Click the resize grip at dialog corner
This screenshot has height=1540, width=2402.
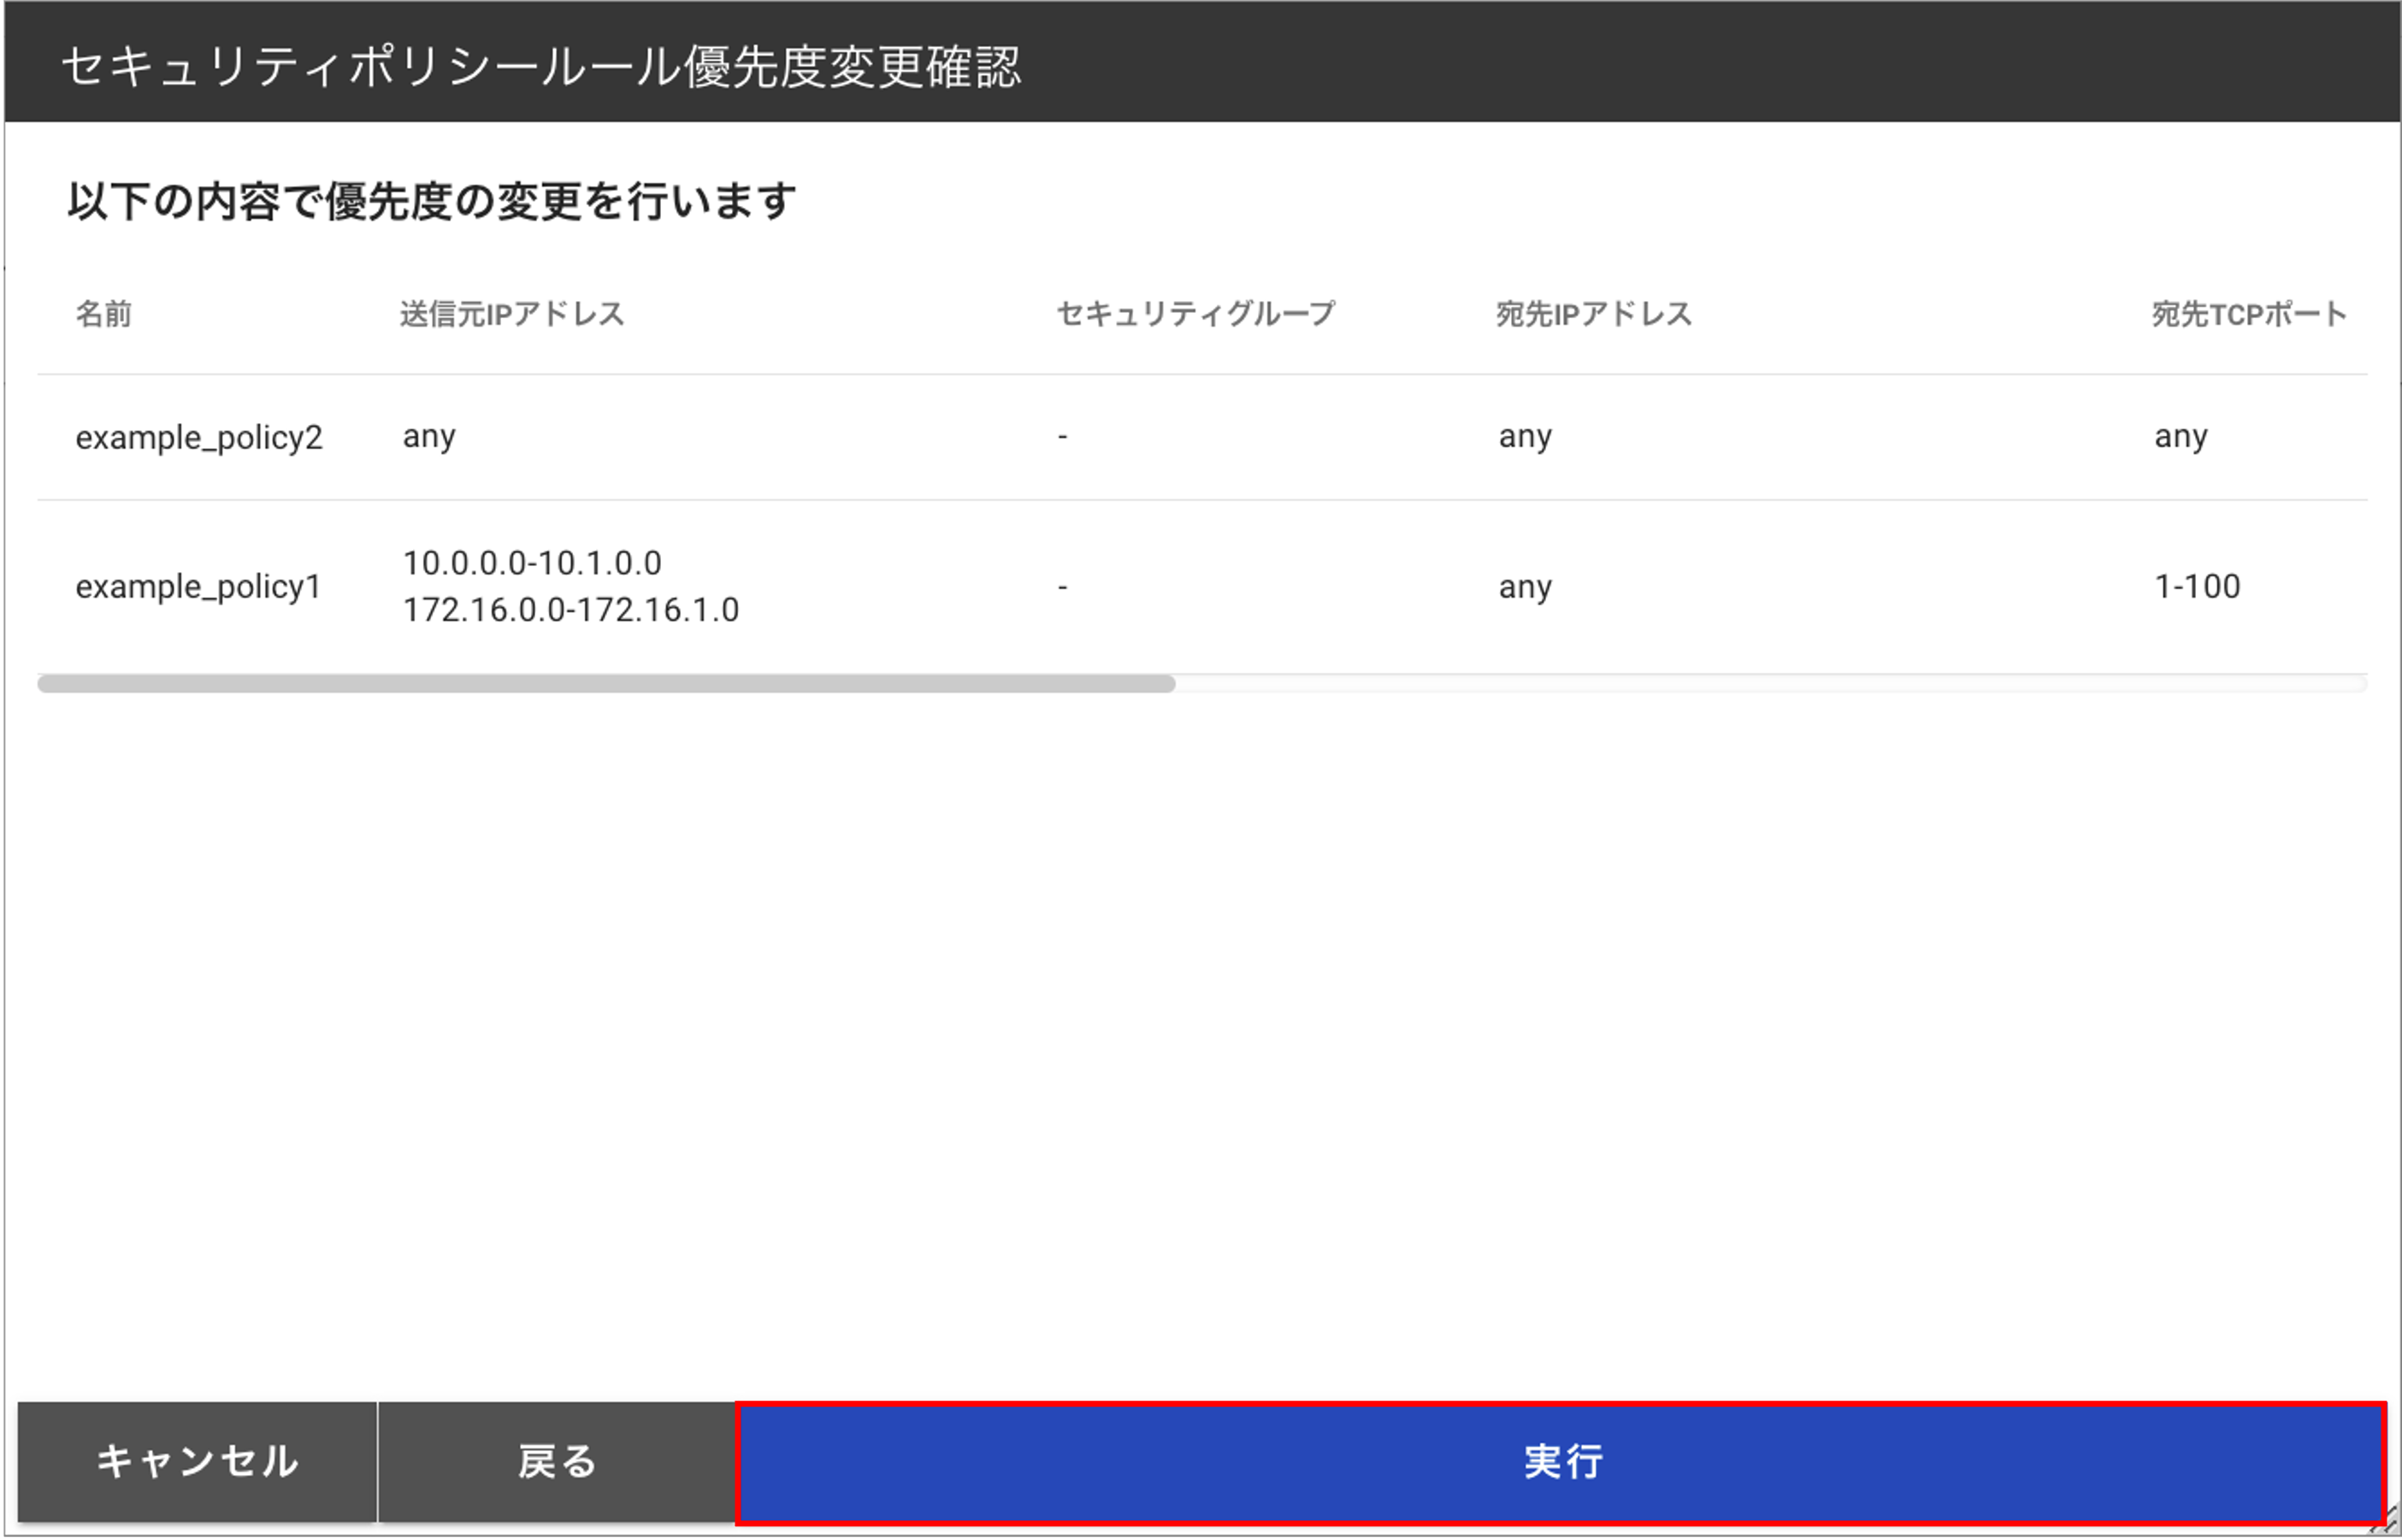2386,1522
